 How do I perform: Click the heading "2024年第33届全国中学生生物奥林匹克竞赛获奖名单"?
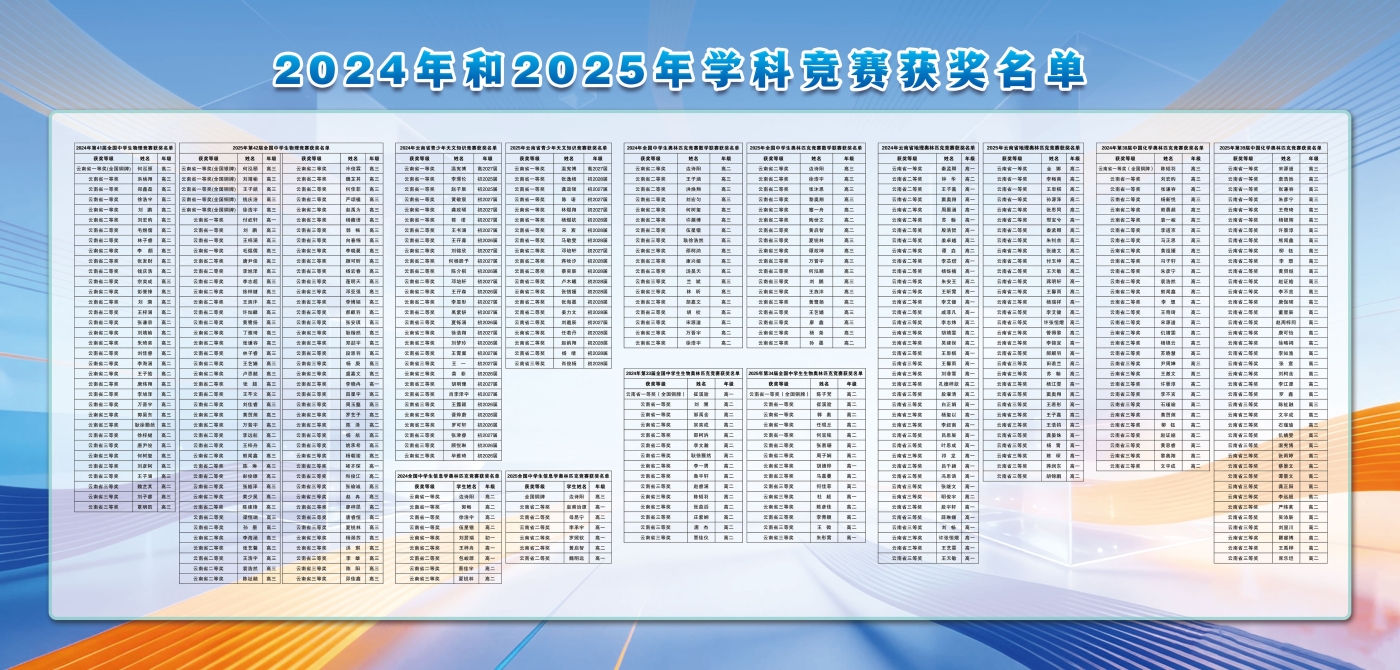[x=684, y=373]
